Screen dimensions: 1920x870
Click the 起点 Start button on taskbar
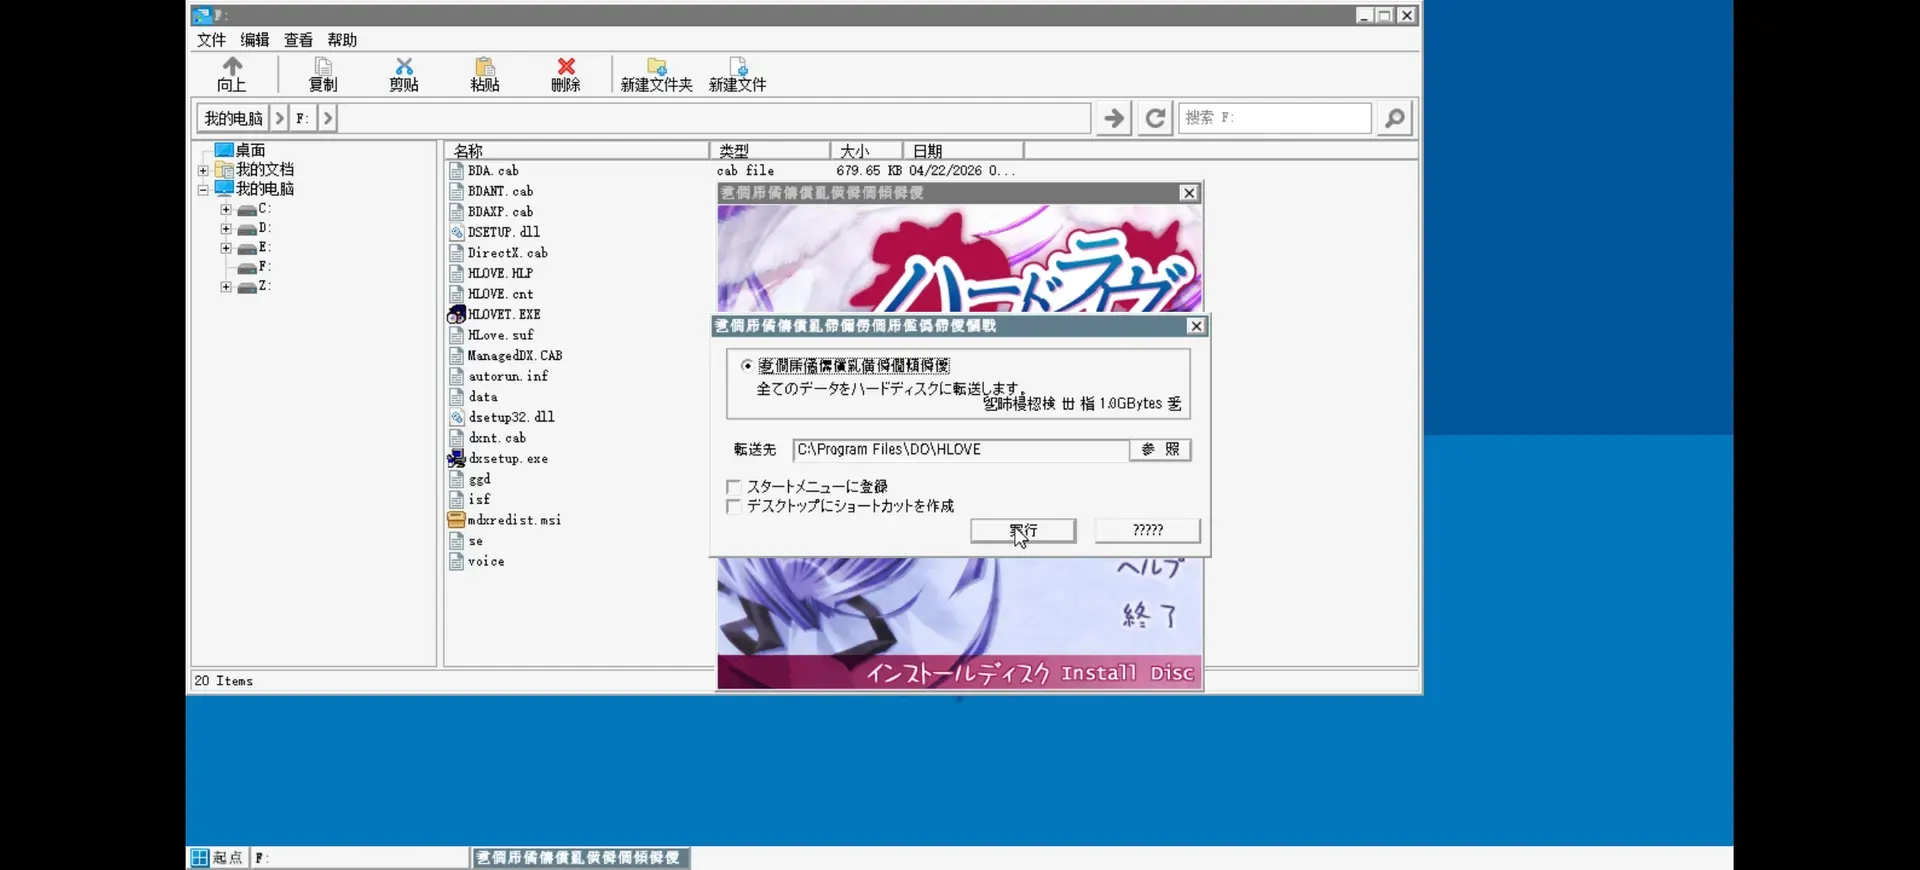point(218,858)
